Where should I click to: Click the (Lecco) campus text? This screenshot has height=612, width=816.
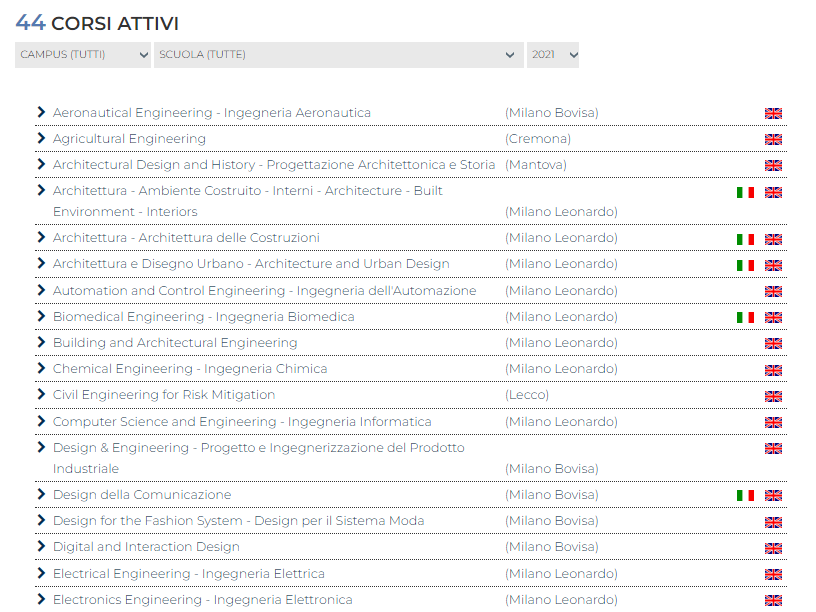pyautogui.click(x=527, y=395)
